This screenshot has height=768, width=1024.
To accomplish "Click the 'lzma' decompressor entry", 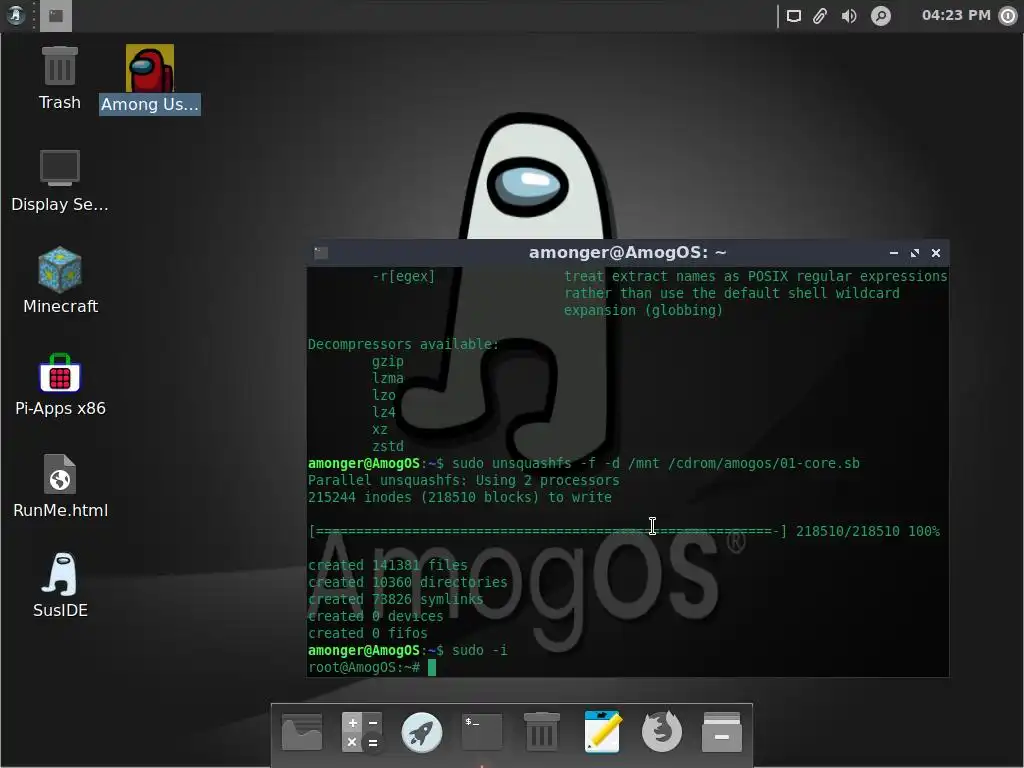I will point(387,378).
